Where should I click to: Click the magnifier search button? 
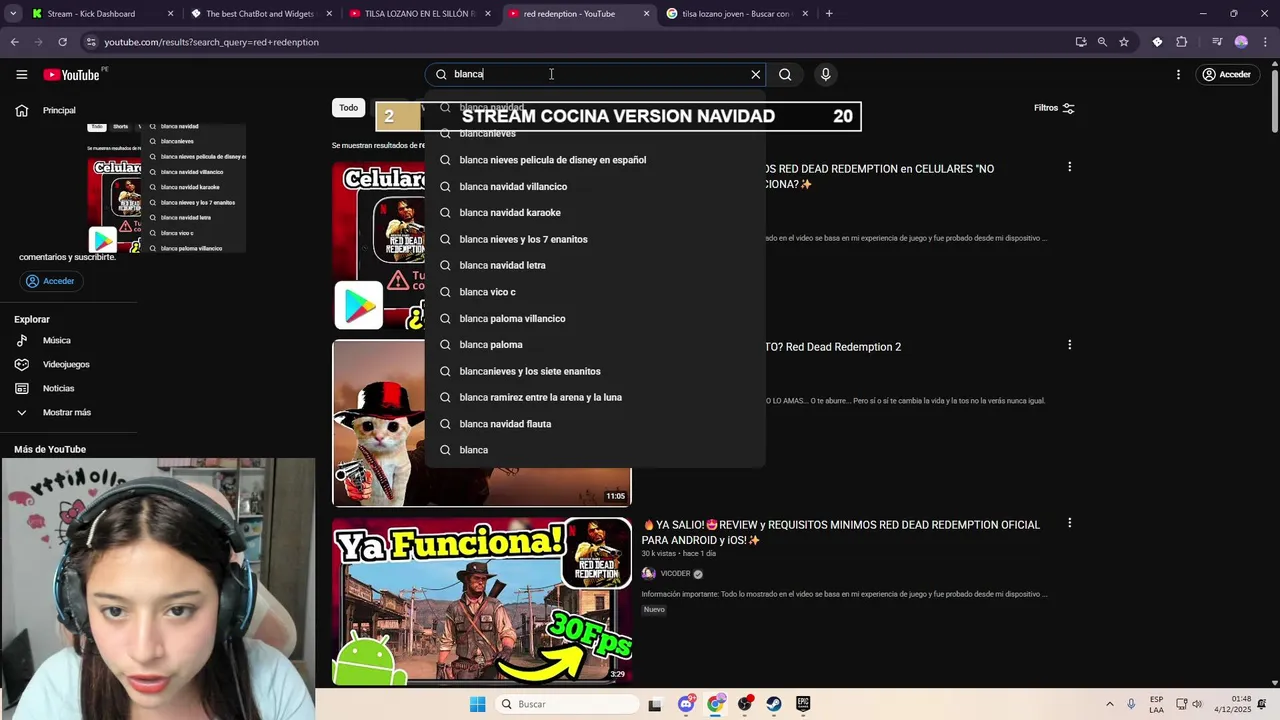point(785,74)
